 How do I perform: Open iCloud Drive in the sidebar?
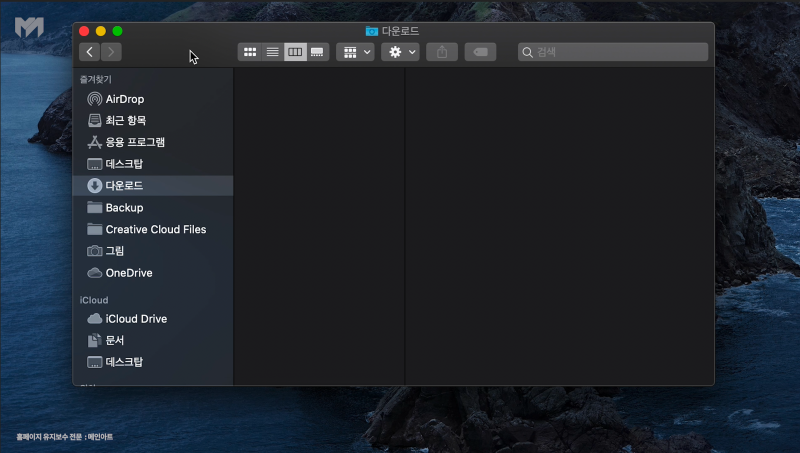click(153, 319)
